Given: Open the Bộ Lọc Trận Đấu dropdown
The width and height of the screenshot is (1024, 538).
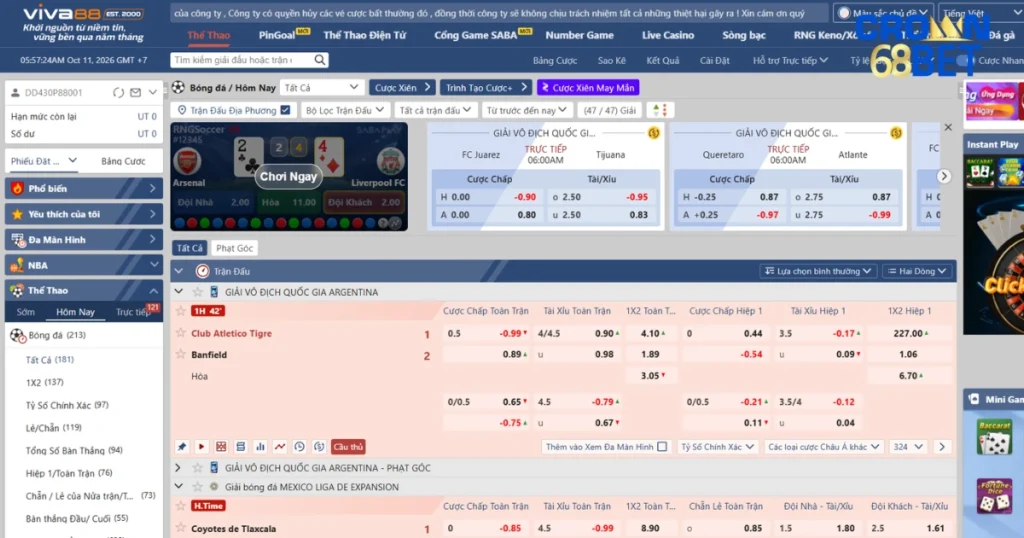Looking at the screenshot, I should click(344, 110).
